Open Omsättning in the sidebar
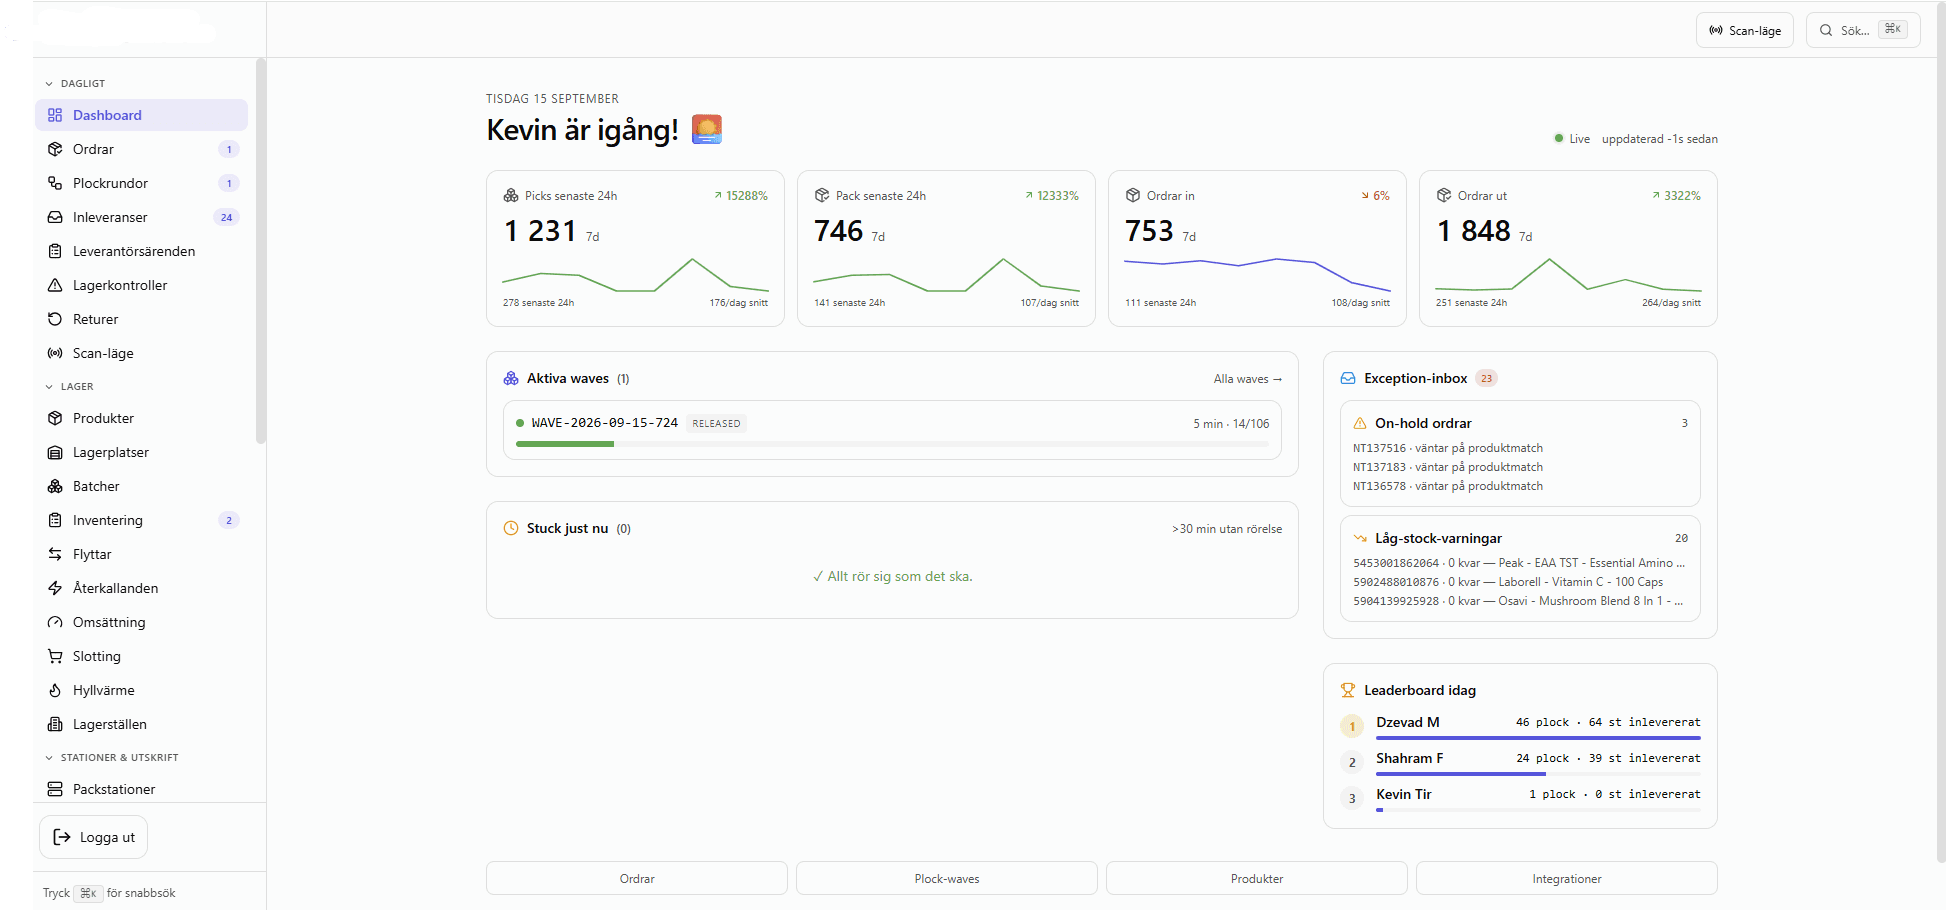Image resolution: width=1946 pixels, height=910 pixels. [141, 622]
